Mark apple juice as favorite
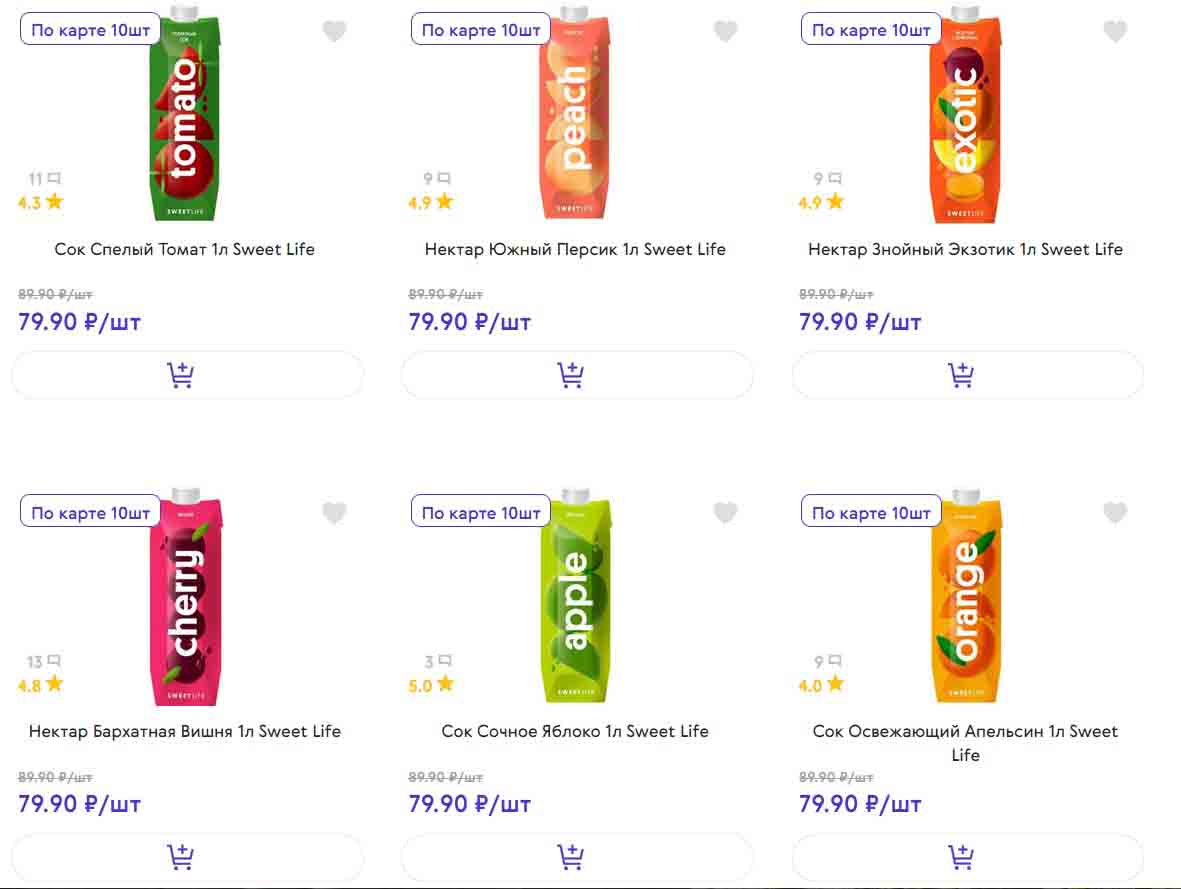1181x889 pixels. pos(725,513)
